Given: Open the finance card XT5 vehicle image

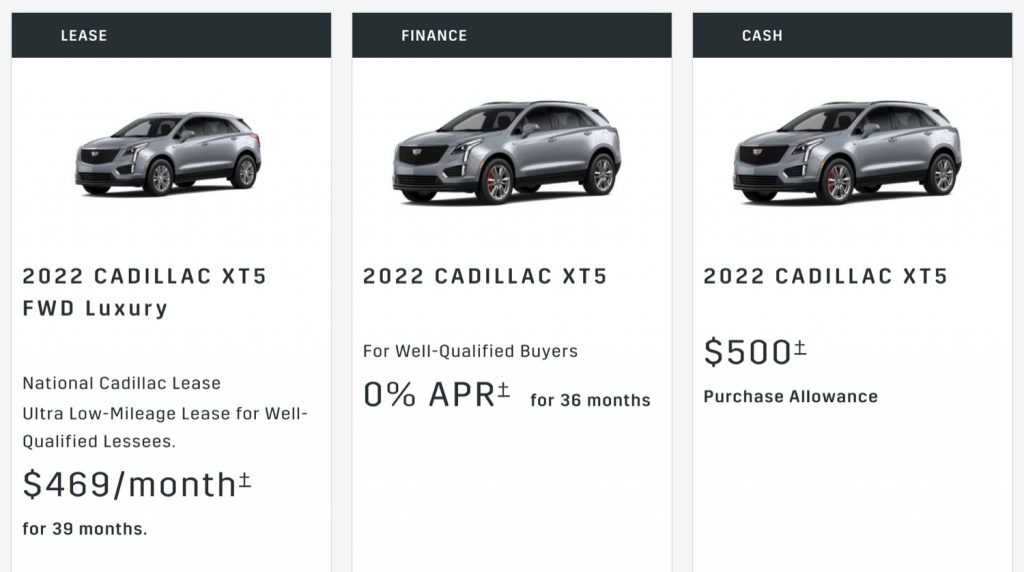Looking at the screenshot, I should (x=507, y=152).
